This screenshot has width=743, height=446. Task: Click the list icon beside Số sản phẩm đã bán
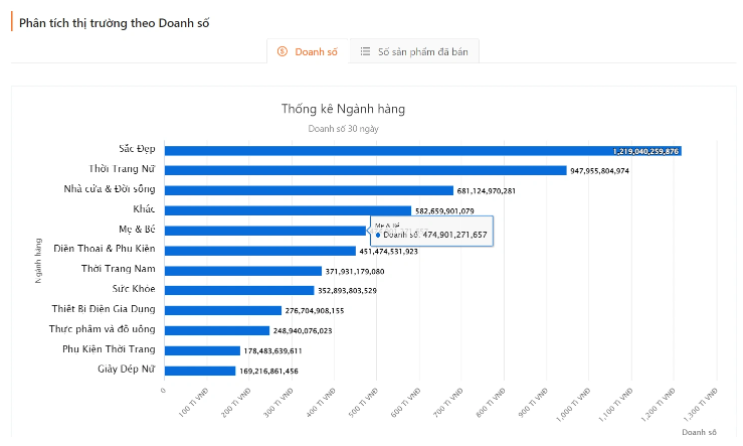pos(366,51)
